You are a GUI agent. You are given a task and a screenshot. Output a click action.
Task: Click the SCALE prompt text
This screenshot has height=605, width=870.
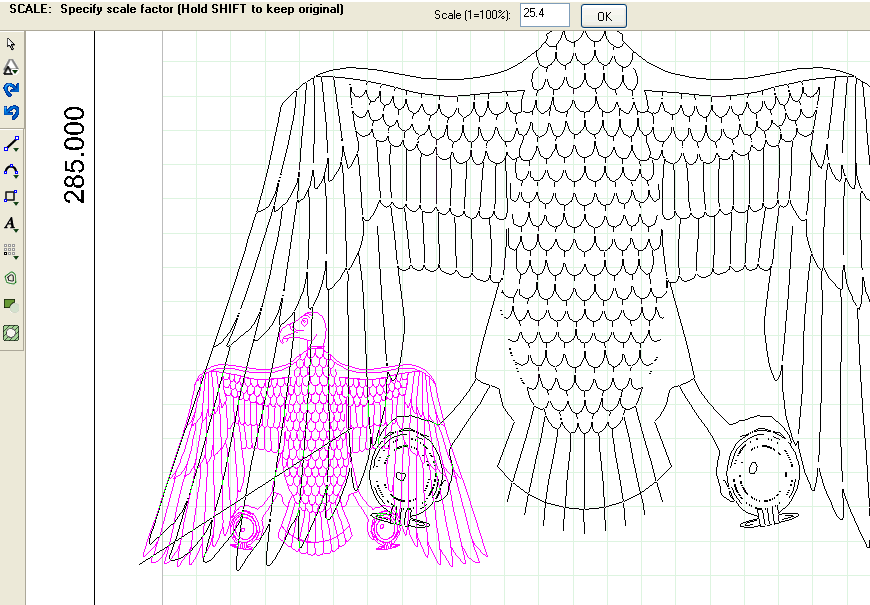[176, 9]
